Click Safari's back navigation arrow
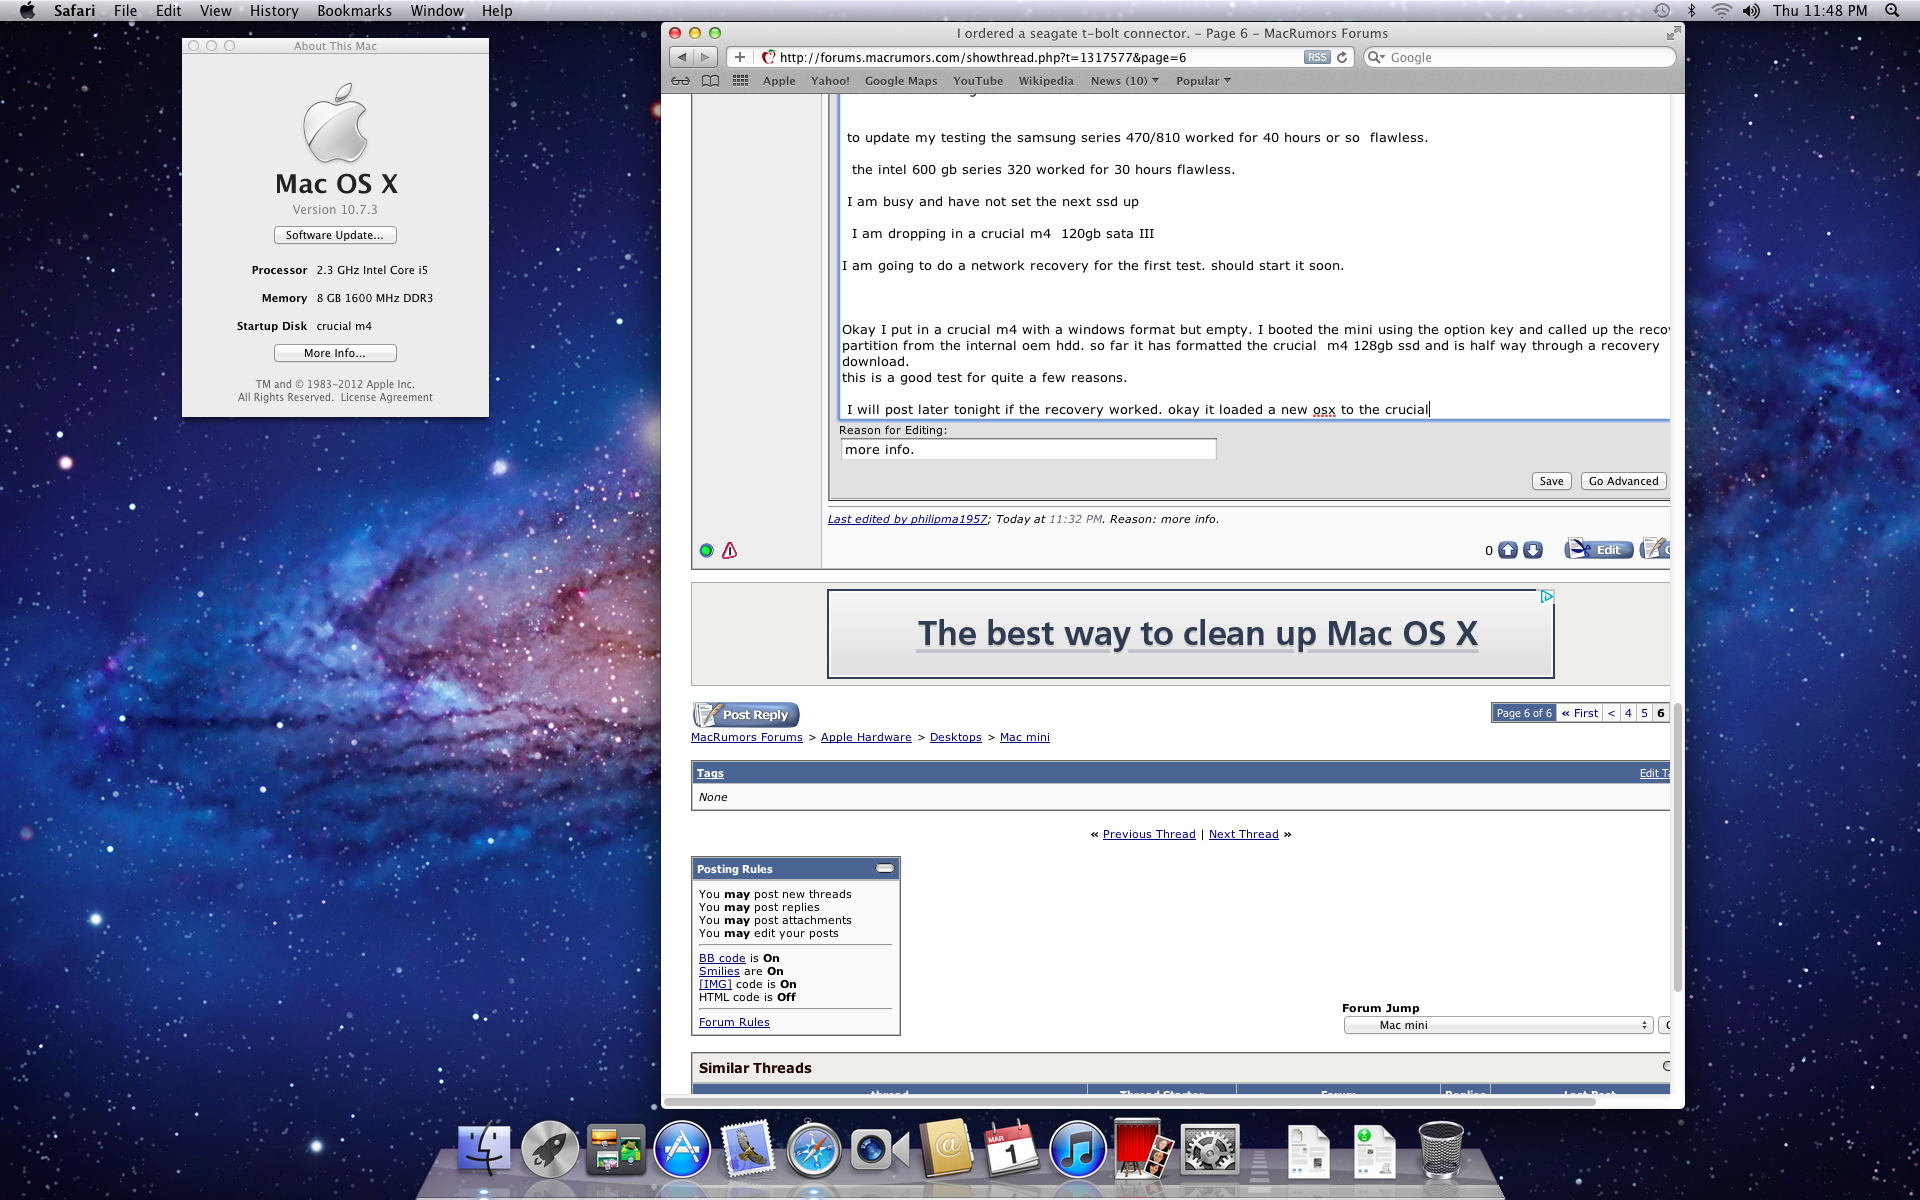The height and width of the screenshot is (1200, 1920). coord(682,57)
